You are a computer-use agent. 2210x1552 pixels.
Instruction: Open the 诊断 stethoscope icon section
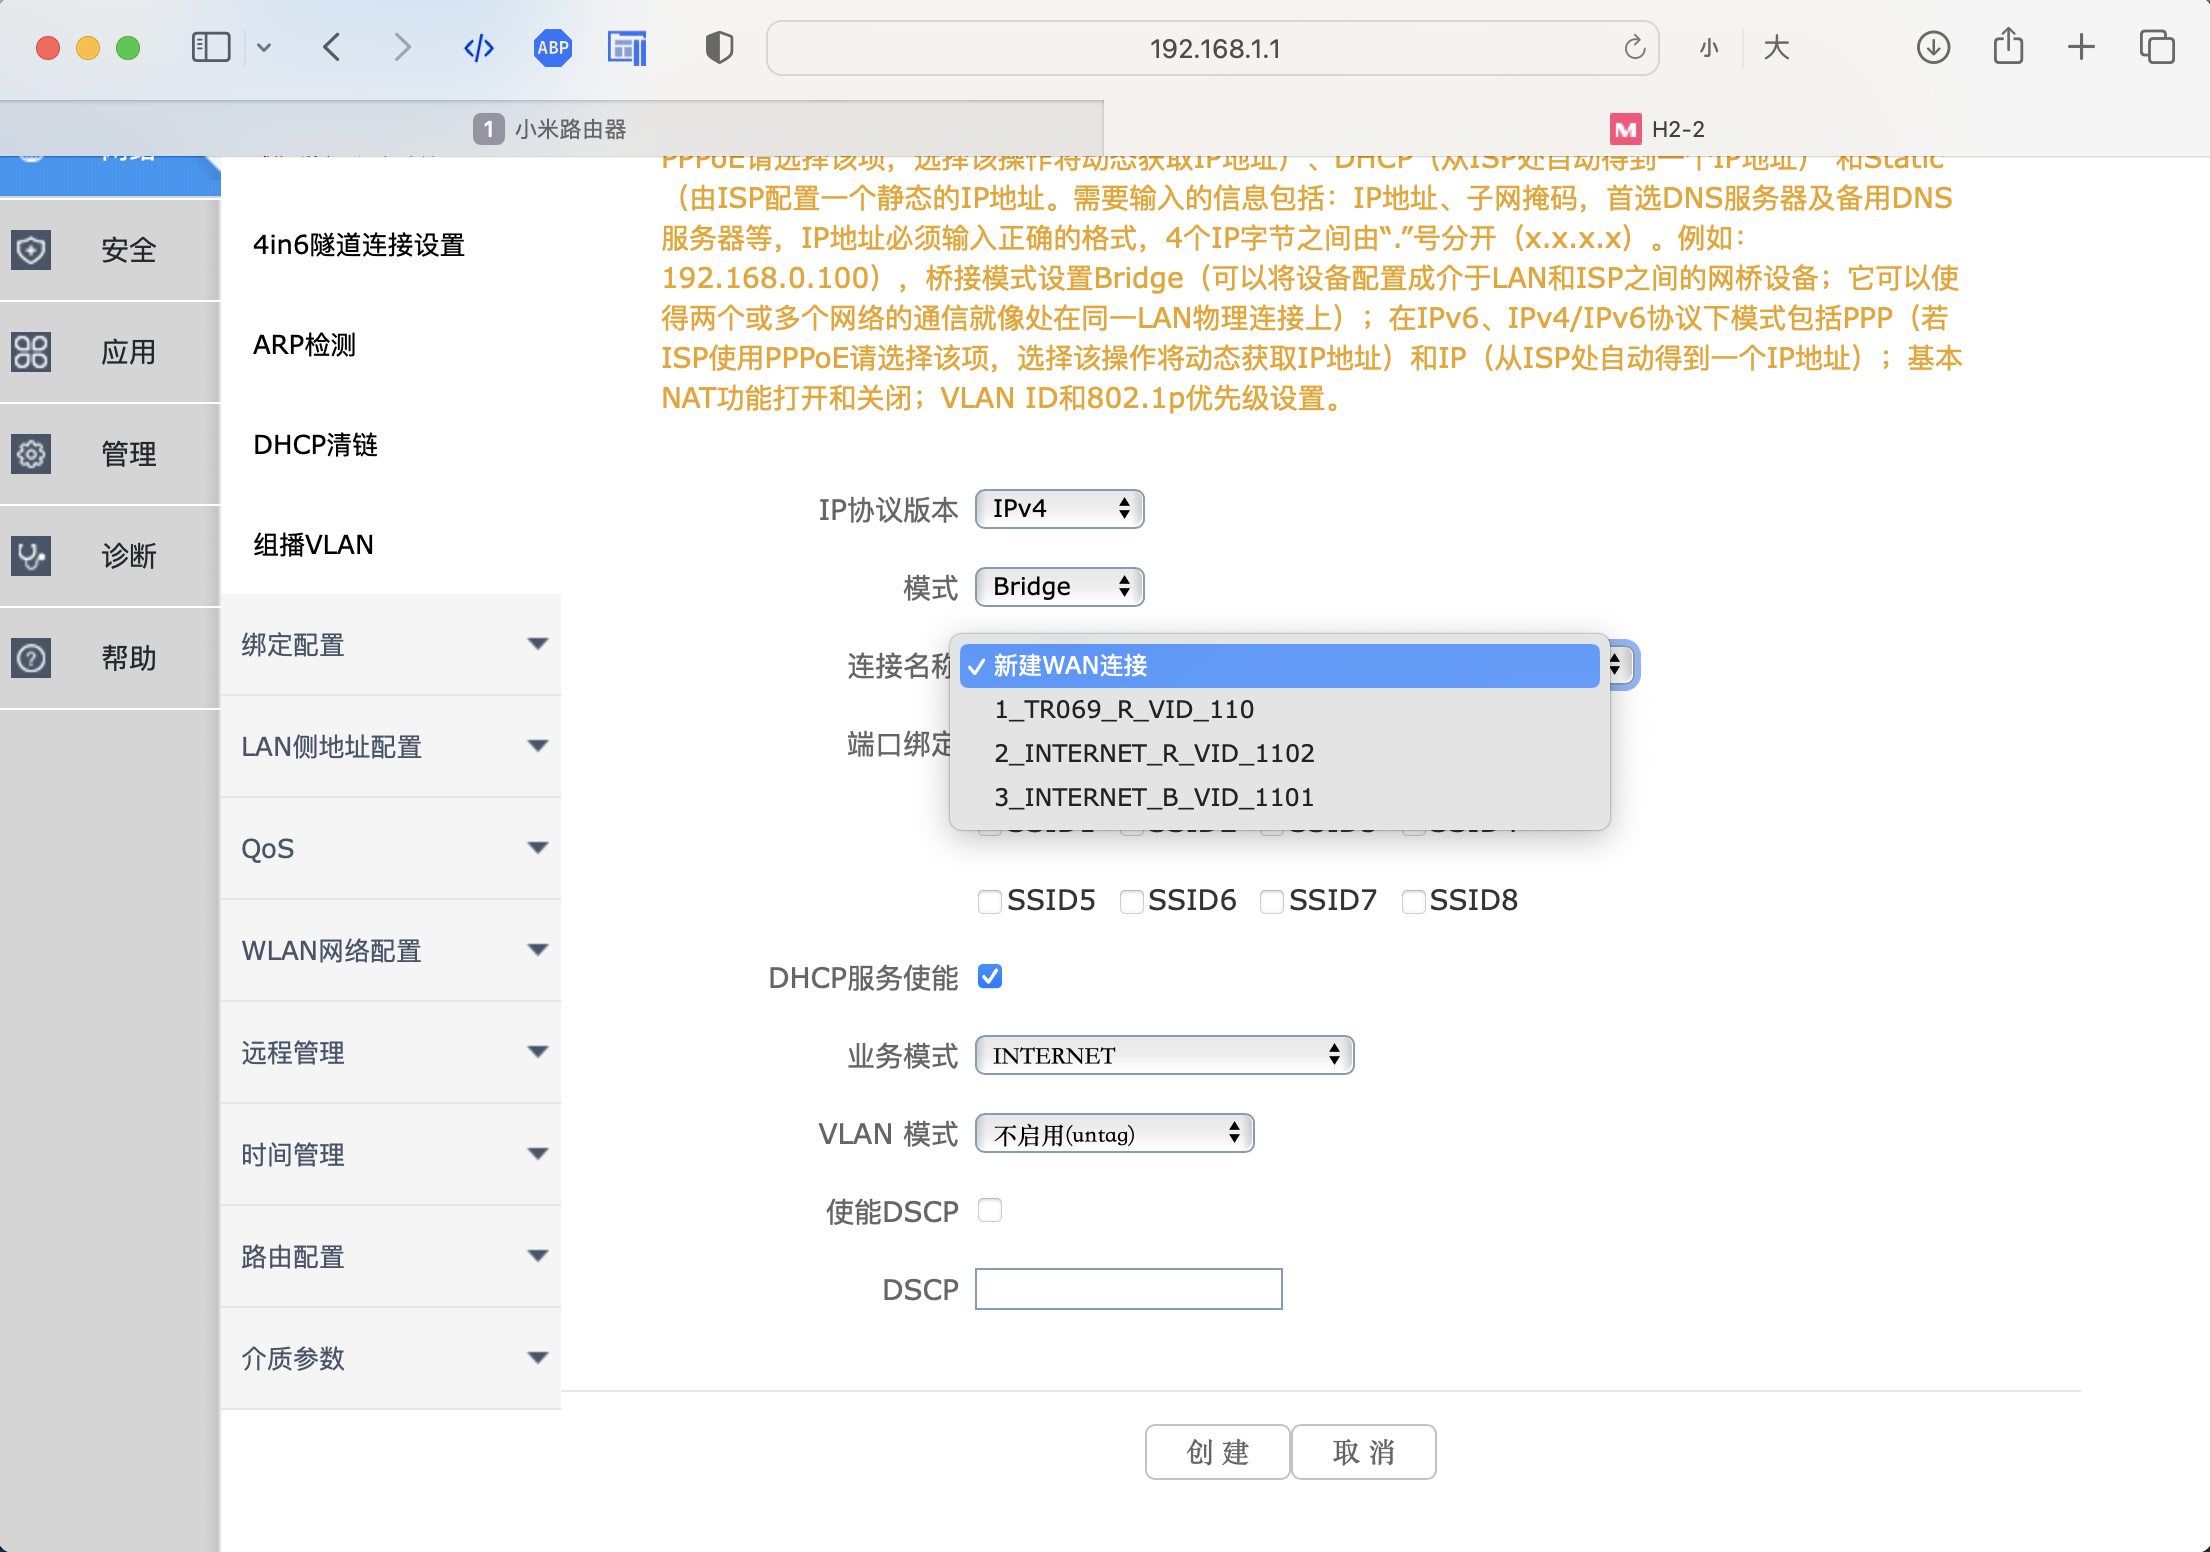[x=32, y=556]
